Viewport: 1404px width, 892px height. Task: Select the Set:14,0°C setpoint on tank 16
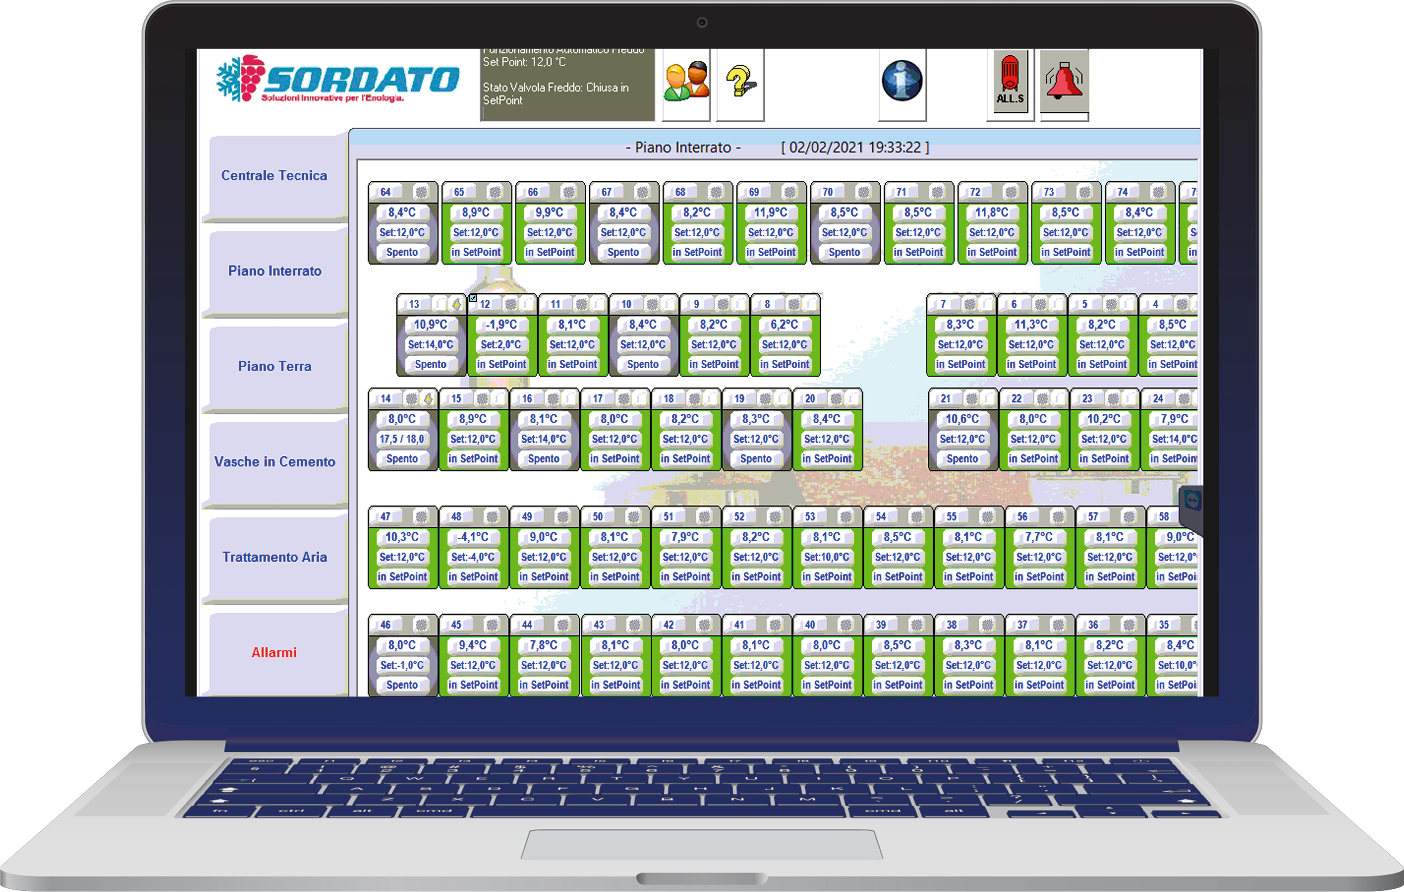544,439
